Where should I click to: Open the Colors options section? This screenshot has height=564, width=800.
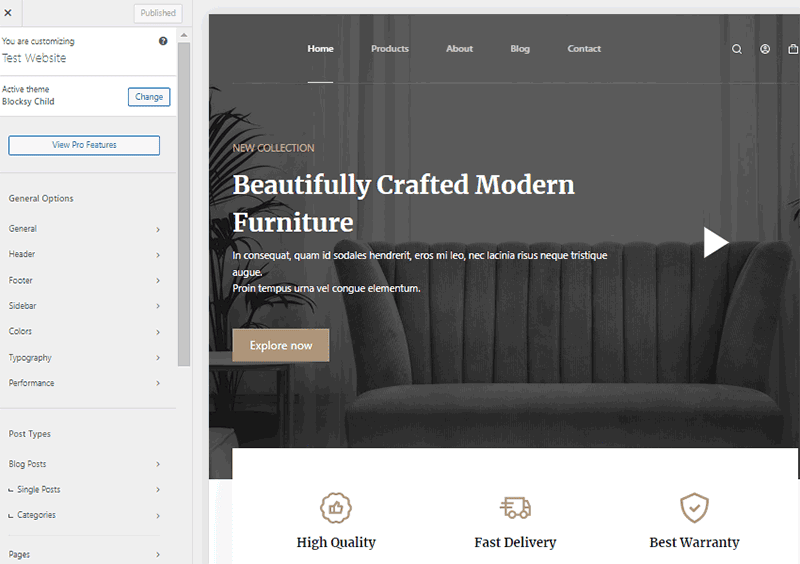[84, 331]
